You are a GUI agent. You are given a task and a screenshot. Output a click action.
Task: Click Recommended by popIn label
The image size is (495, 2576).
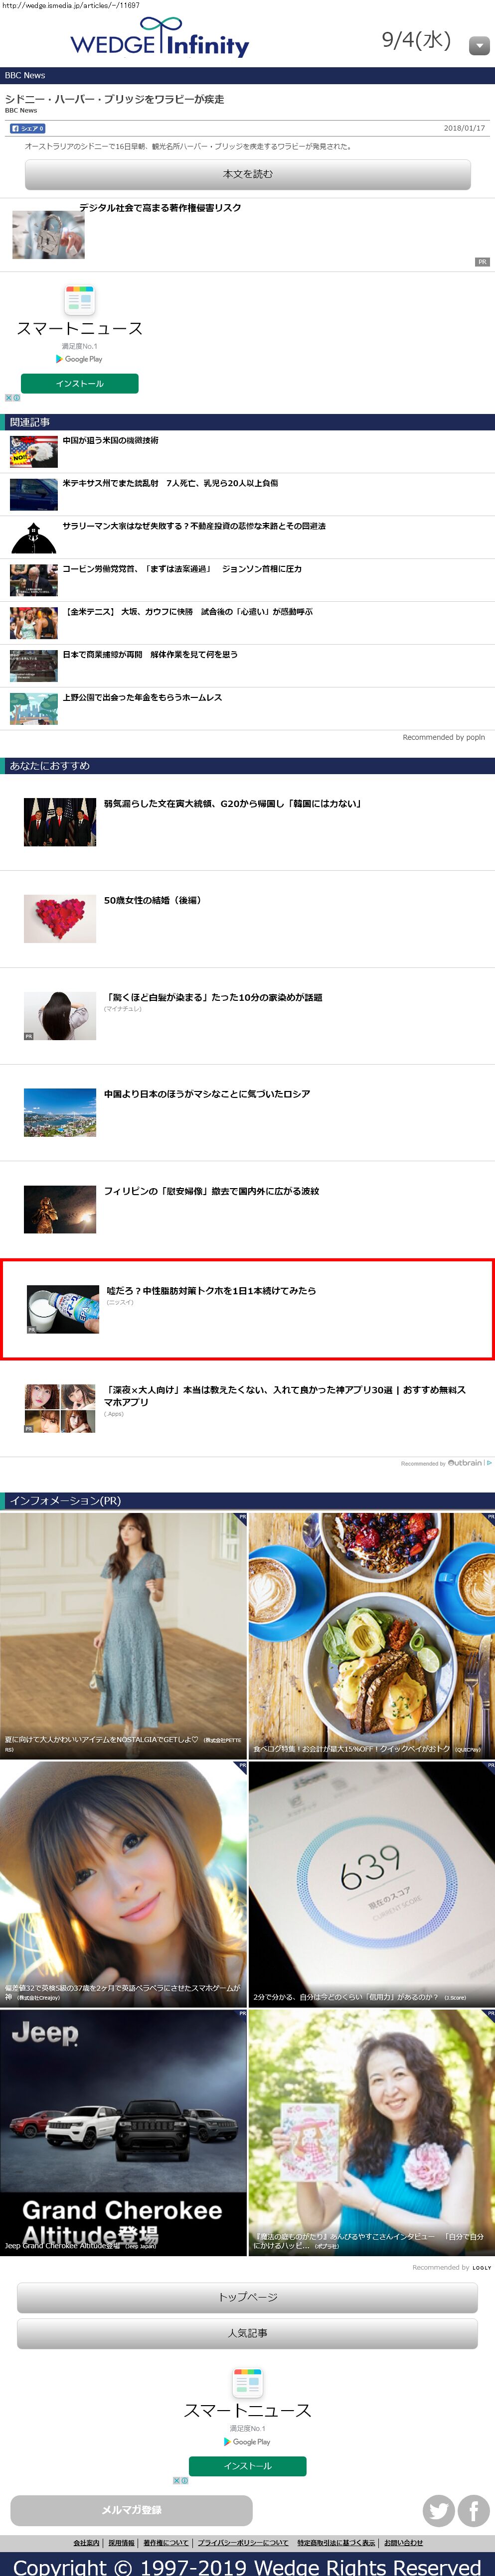pyautogui.click(x=443, y=738)
